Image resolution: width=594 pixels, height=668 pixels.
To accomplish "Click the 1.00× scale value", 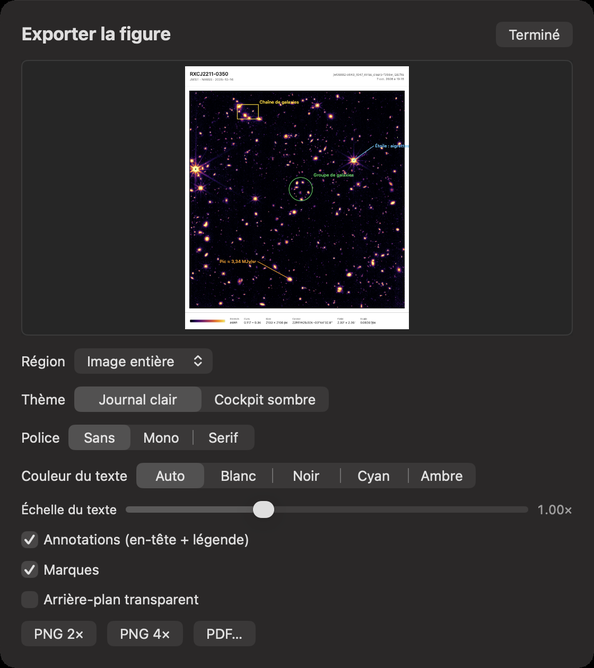I will [554, 510].
